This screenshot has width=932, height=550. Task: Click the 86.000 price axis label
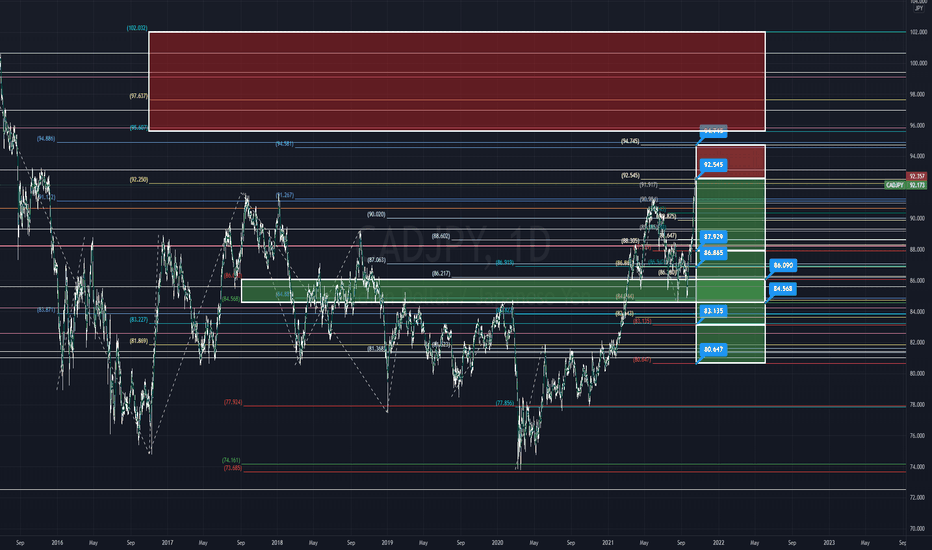(x=918, y=281)
